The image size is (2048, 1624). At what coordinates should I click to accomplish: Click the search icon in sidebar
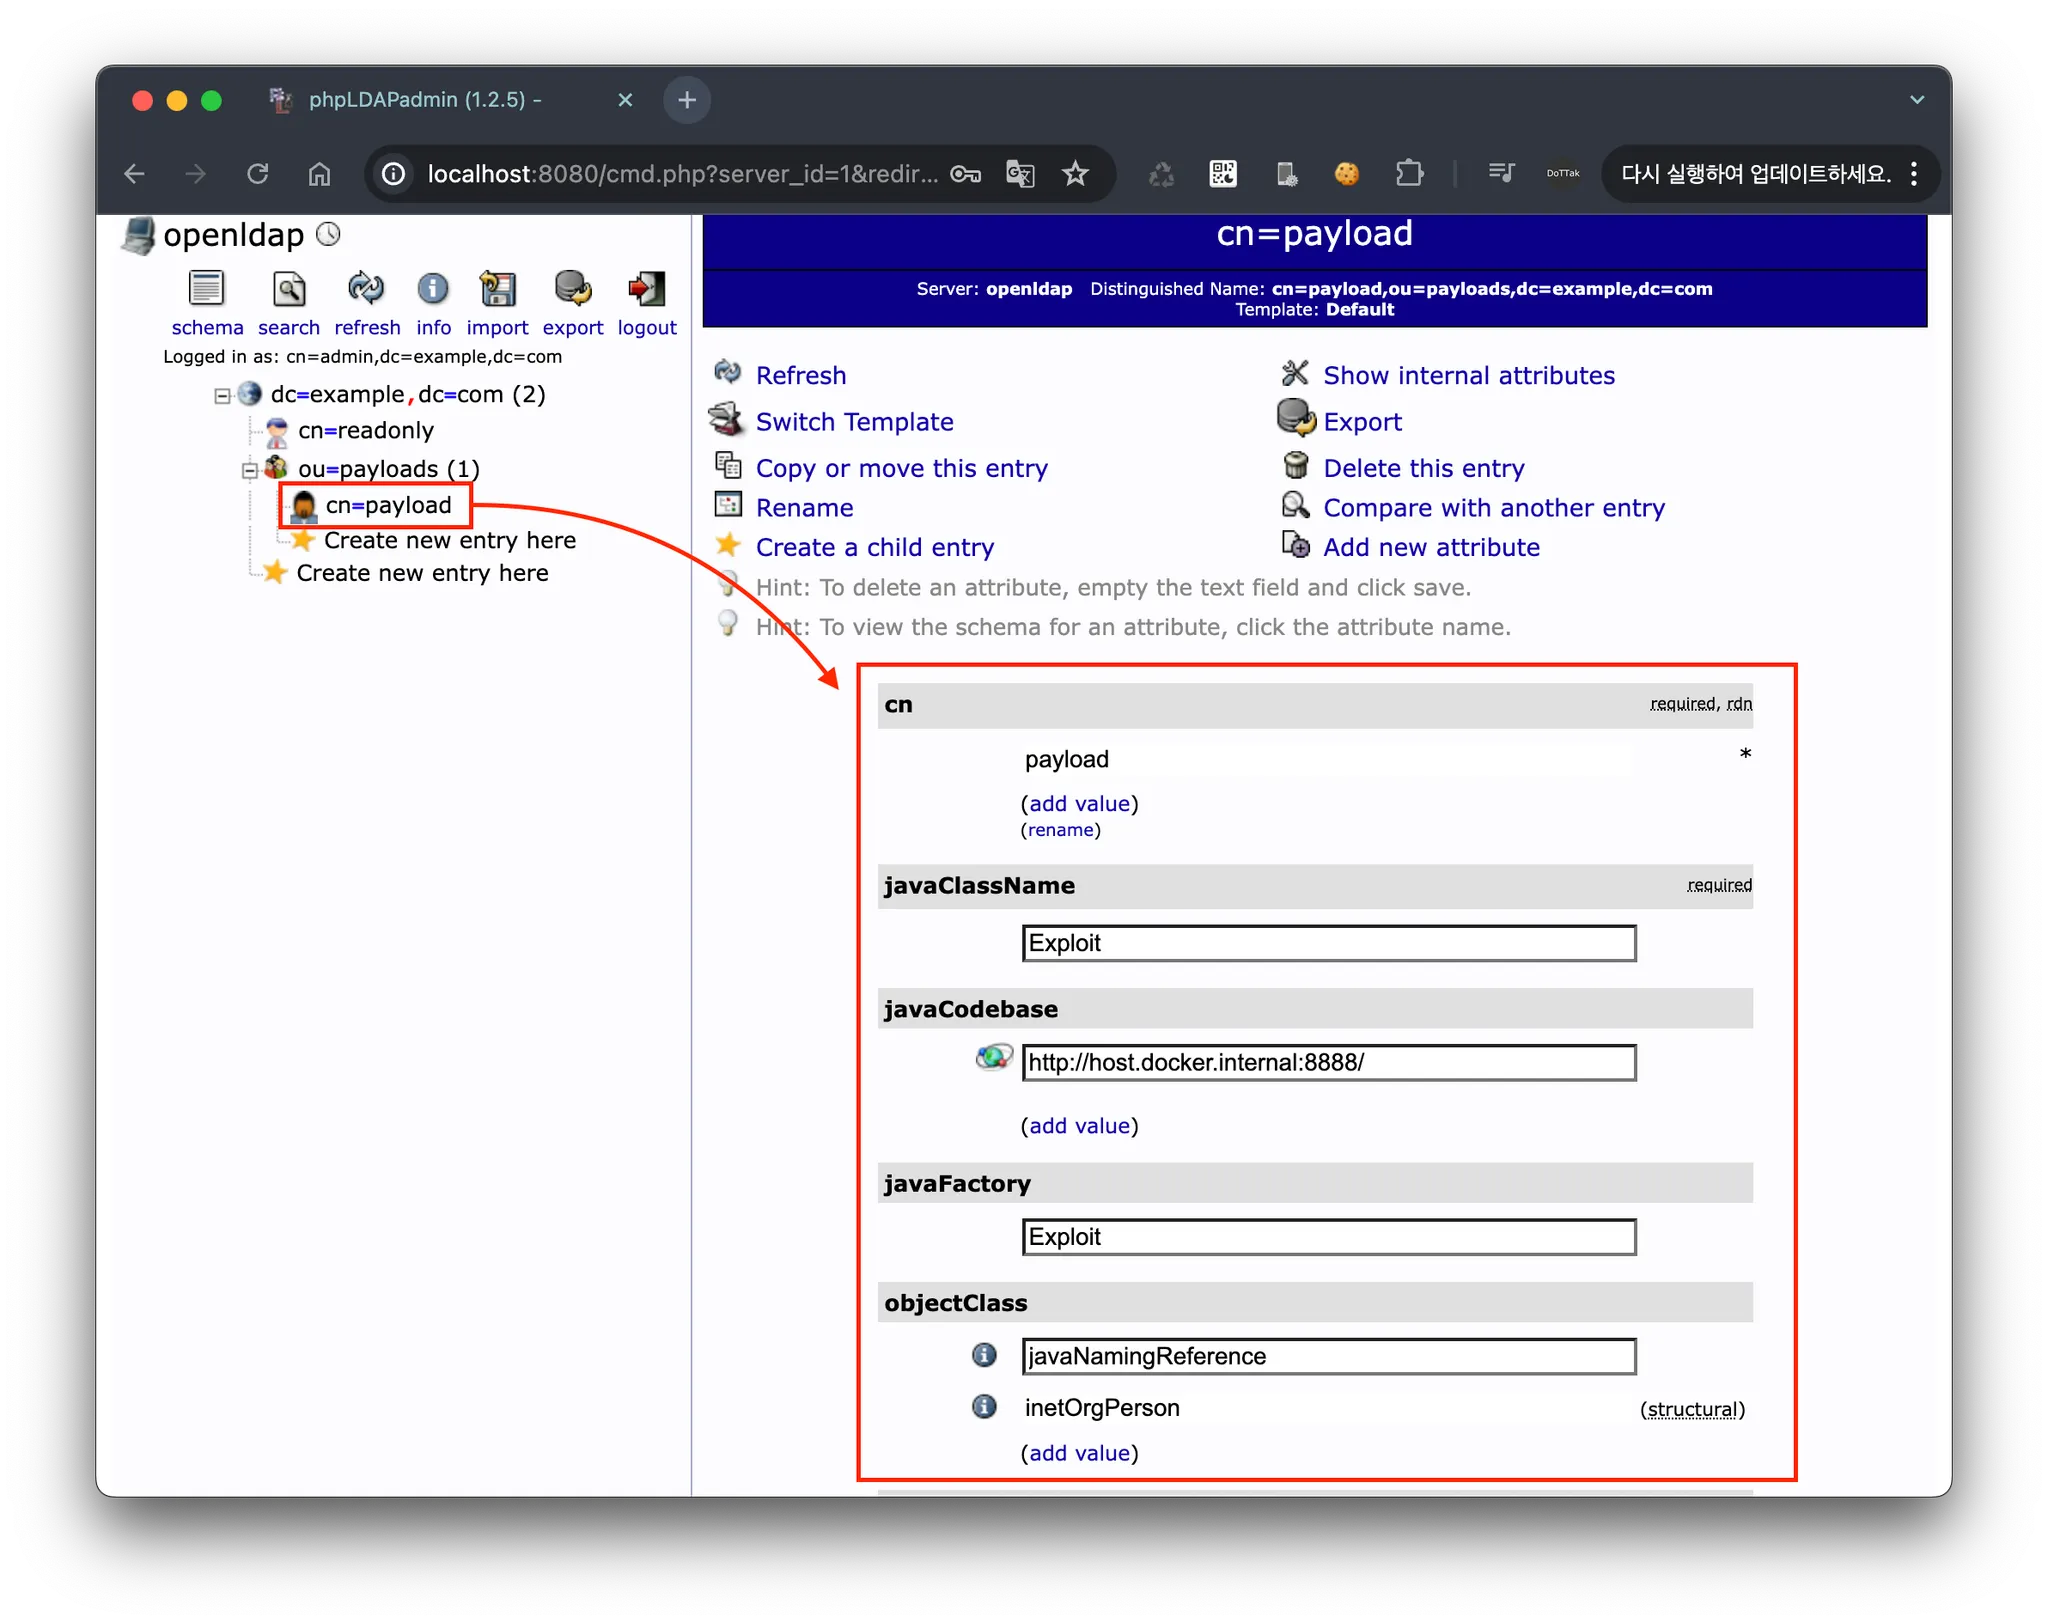(x=289, y=289)
